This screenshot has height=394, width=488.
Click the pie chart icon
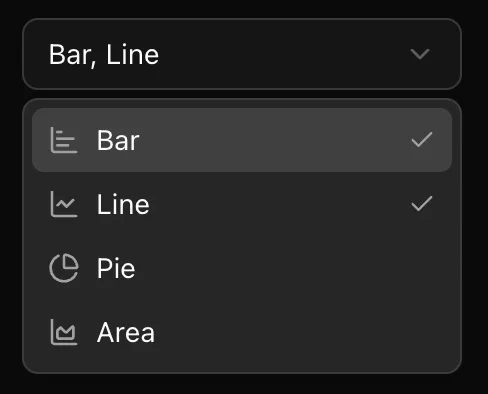[64, 268]
